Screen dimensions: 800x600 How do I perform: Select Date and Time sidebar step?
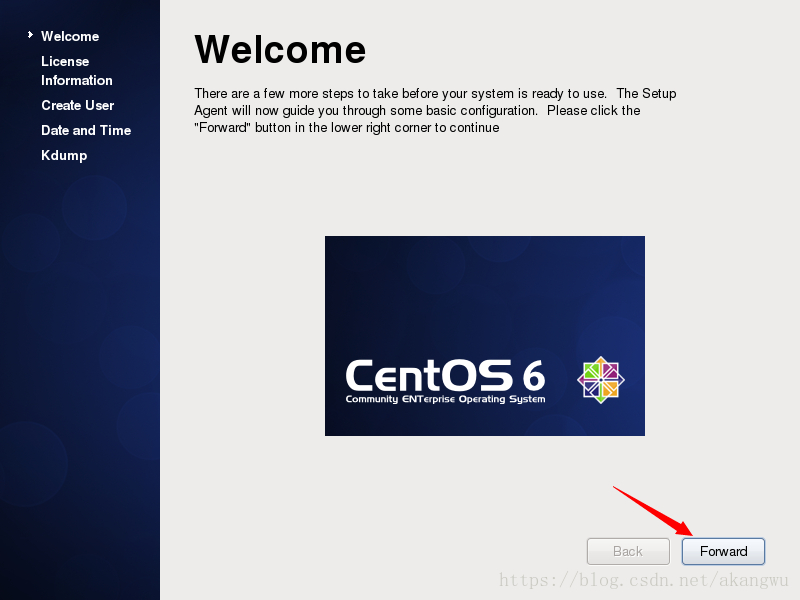point(86,130)
